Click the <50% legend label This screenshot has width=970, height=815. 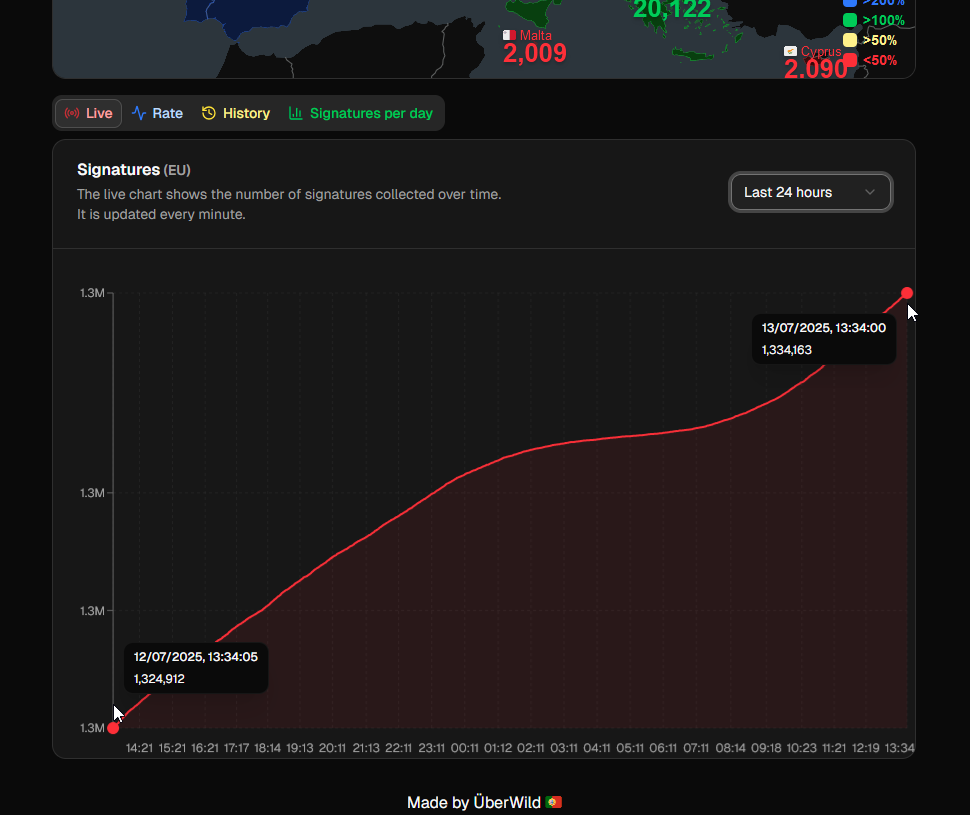pos(880,60)
